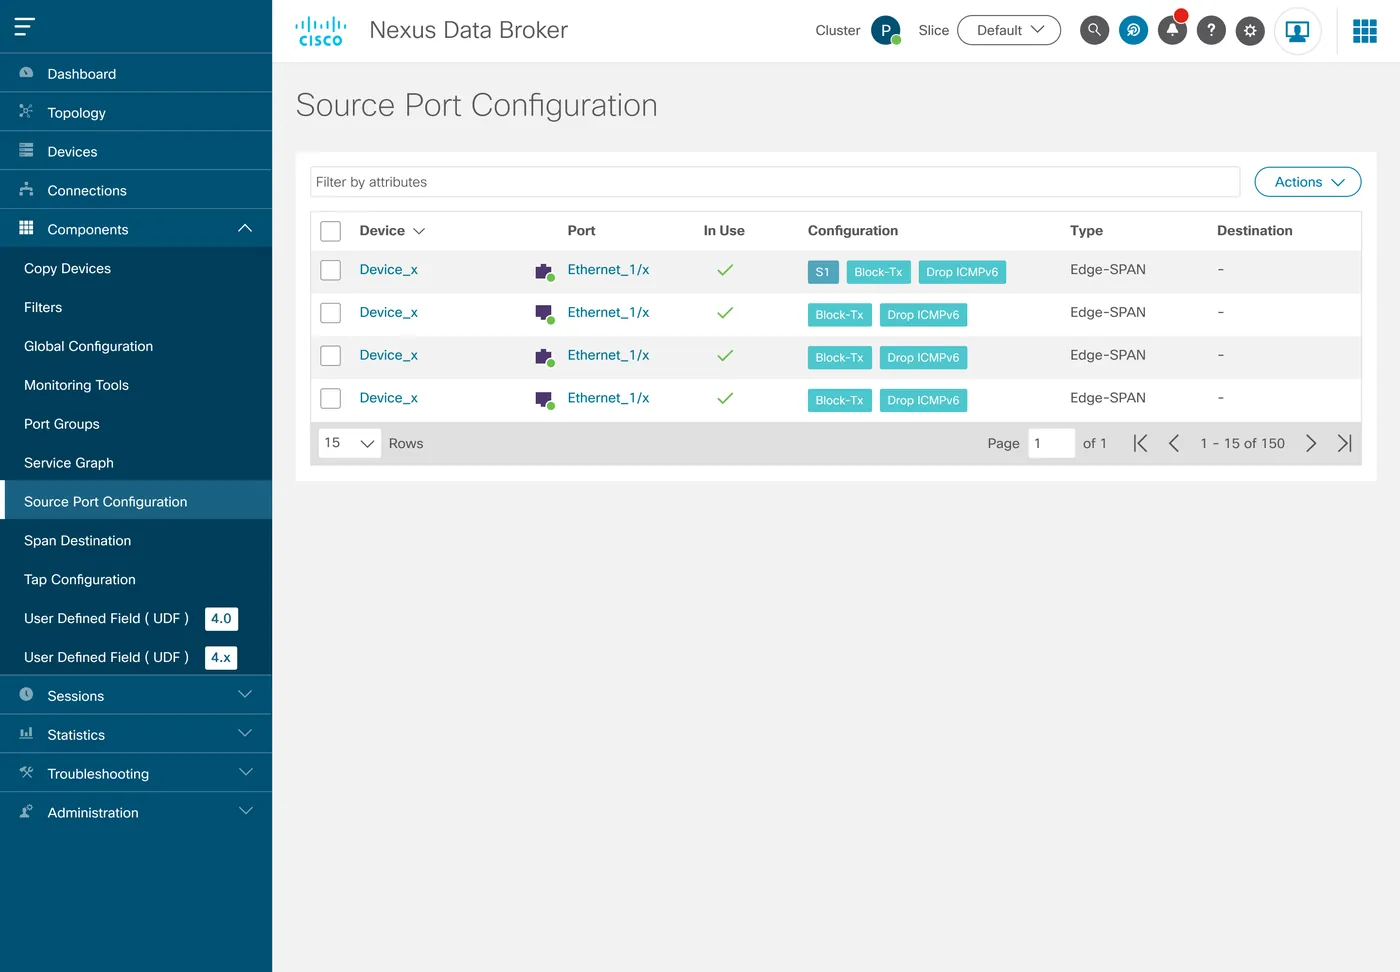Go to the first page icon
This screenshot has height=972, width=1400.
pos(1140,443)
